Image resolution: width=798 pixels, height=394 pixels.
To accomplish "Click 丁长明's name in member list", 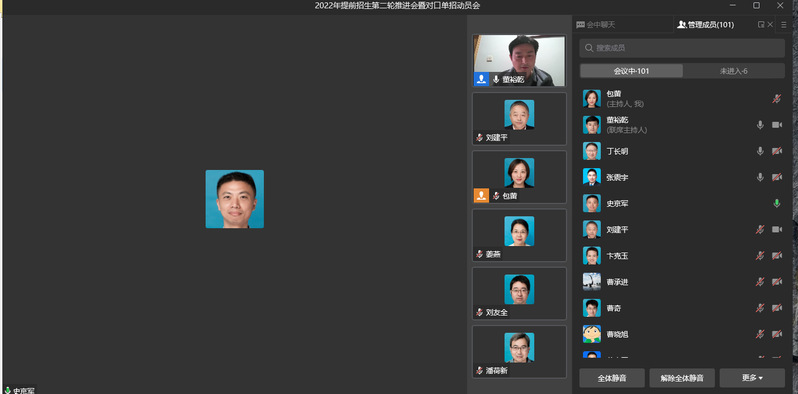I will (617, 151).
